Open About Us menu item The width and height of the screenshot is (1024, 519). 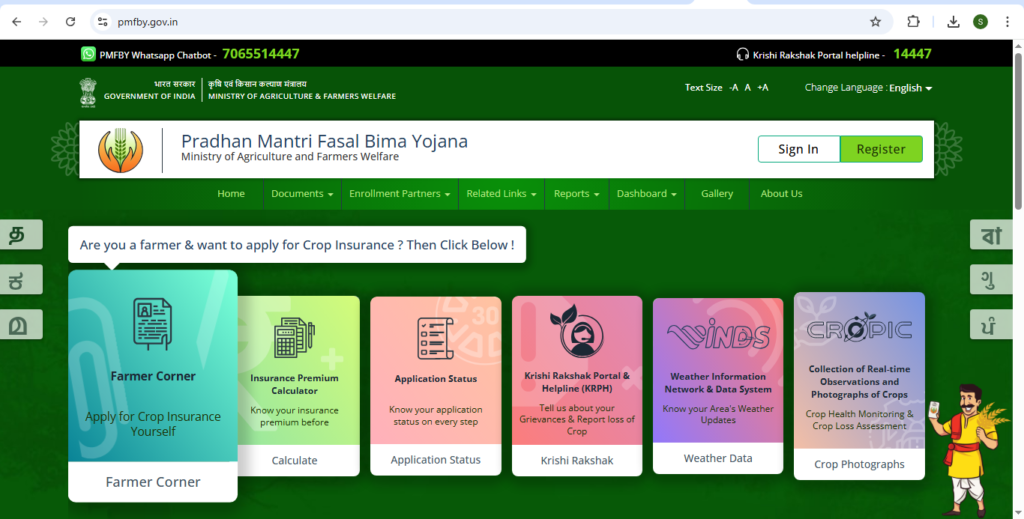781,194
